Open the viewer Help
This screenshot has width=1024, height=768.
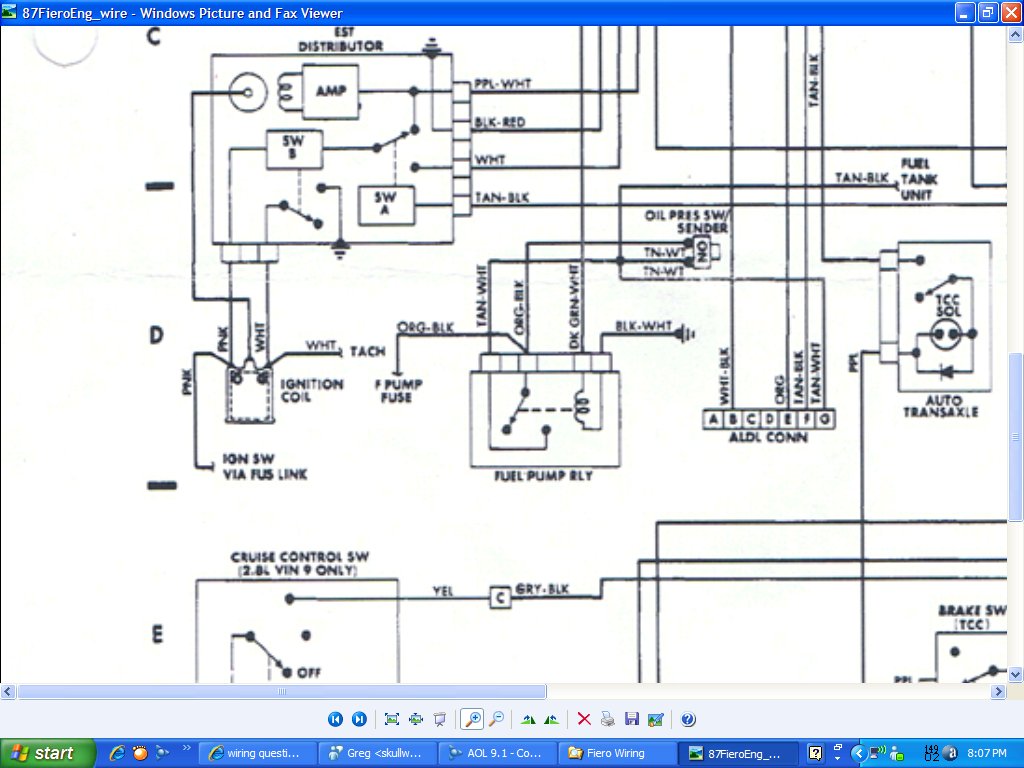tap(688, 719)
